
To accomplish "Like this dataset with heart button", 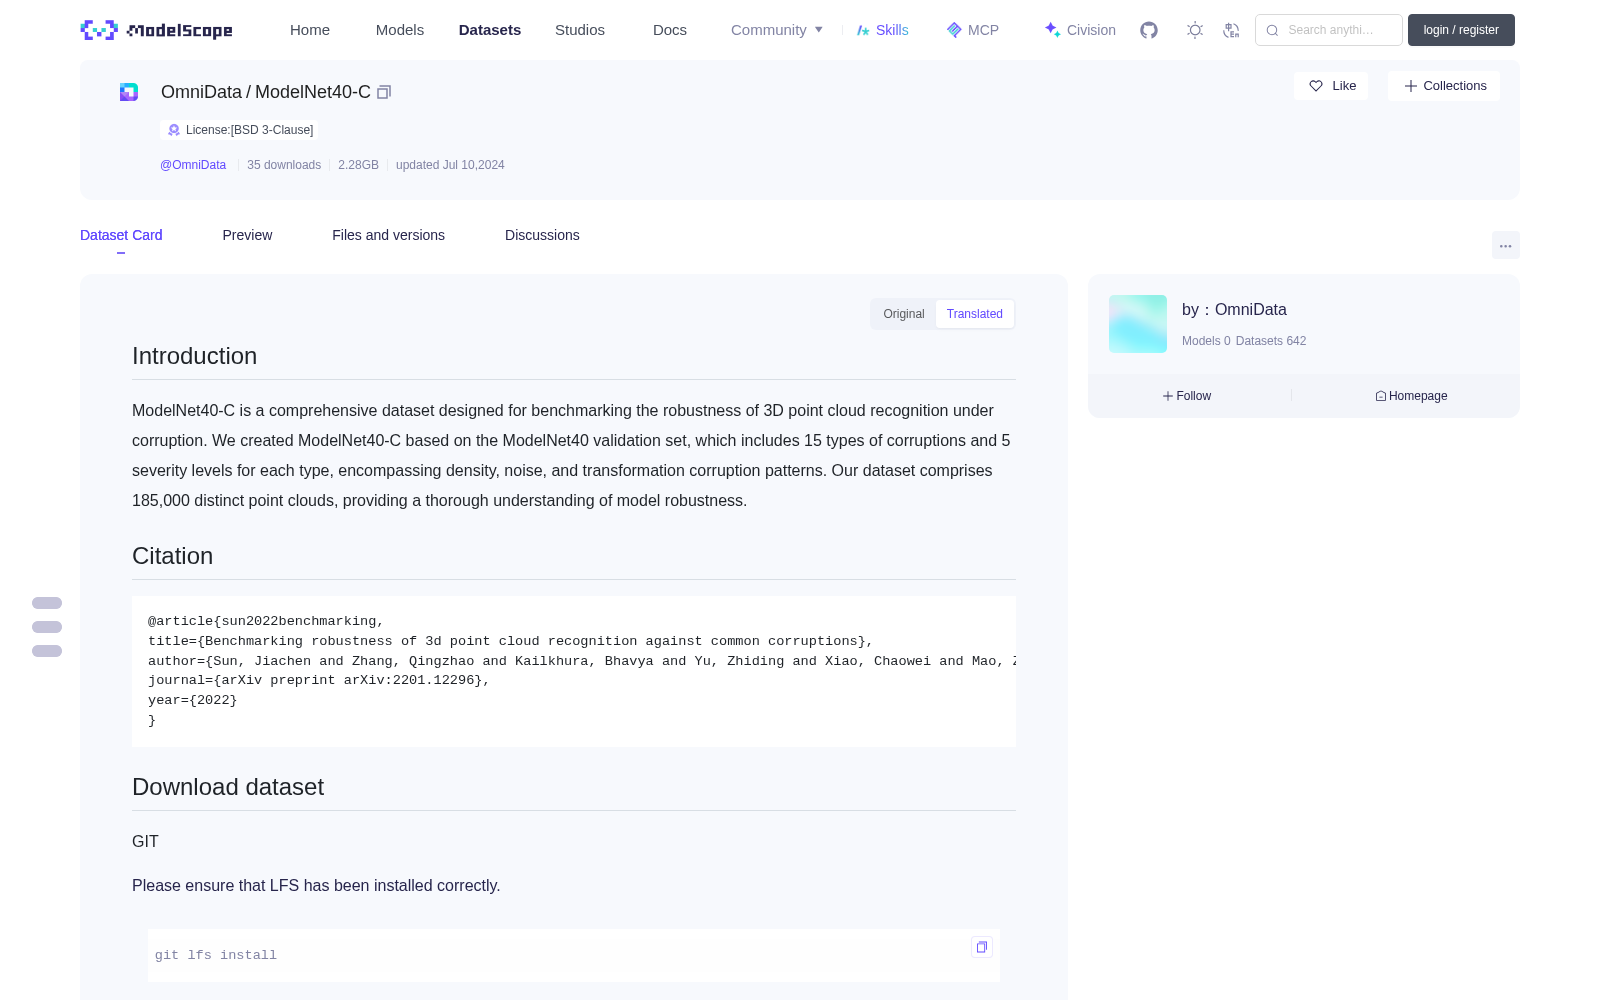I will coord(1331,86).
